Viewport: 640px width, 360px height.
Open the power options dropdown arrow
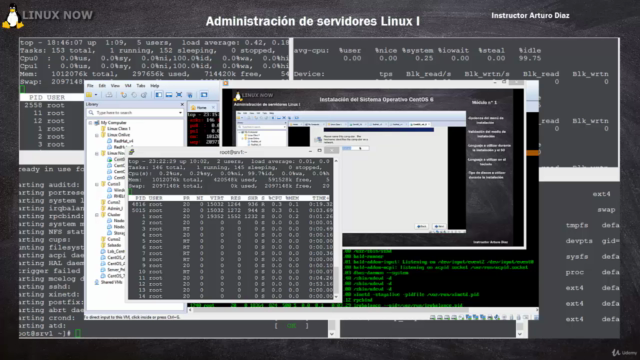point(96,95)
